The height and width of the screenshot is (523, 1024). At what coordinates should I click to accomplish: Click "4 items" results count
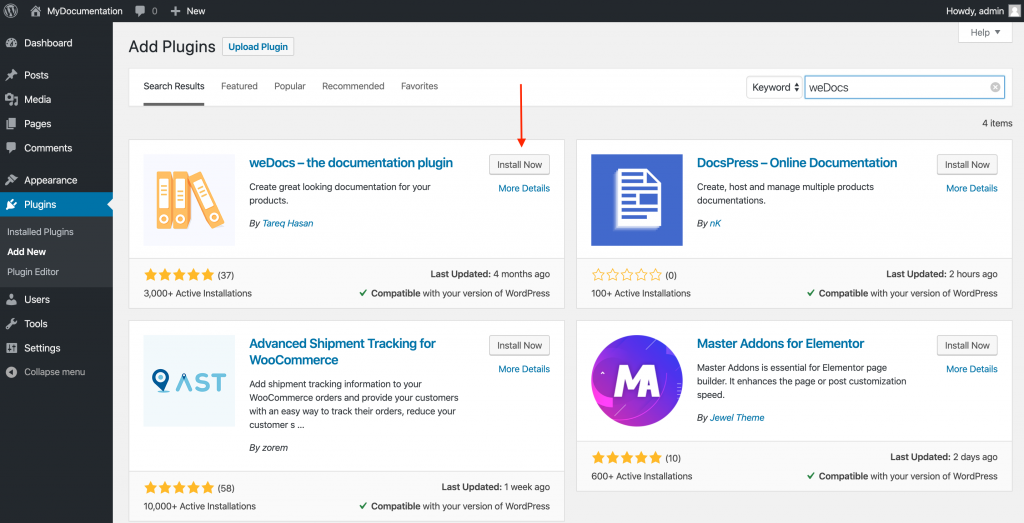[997, 123]
